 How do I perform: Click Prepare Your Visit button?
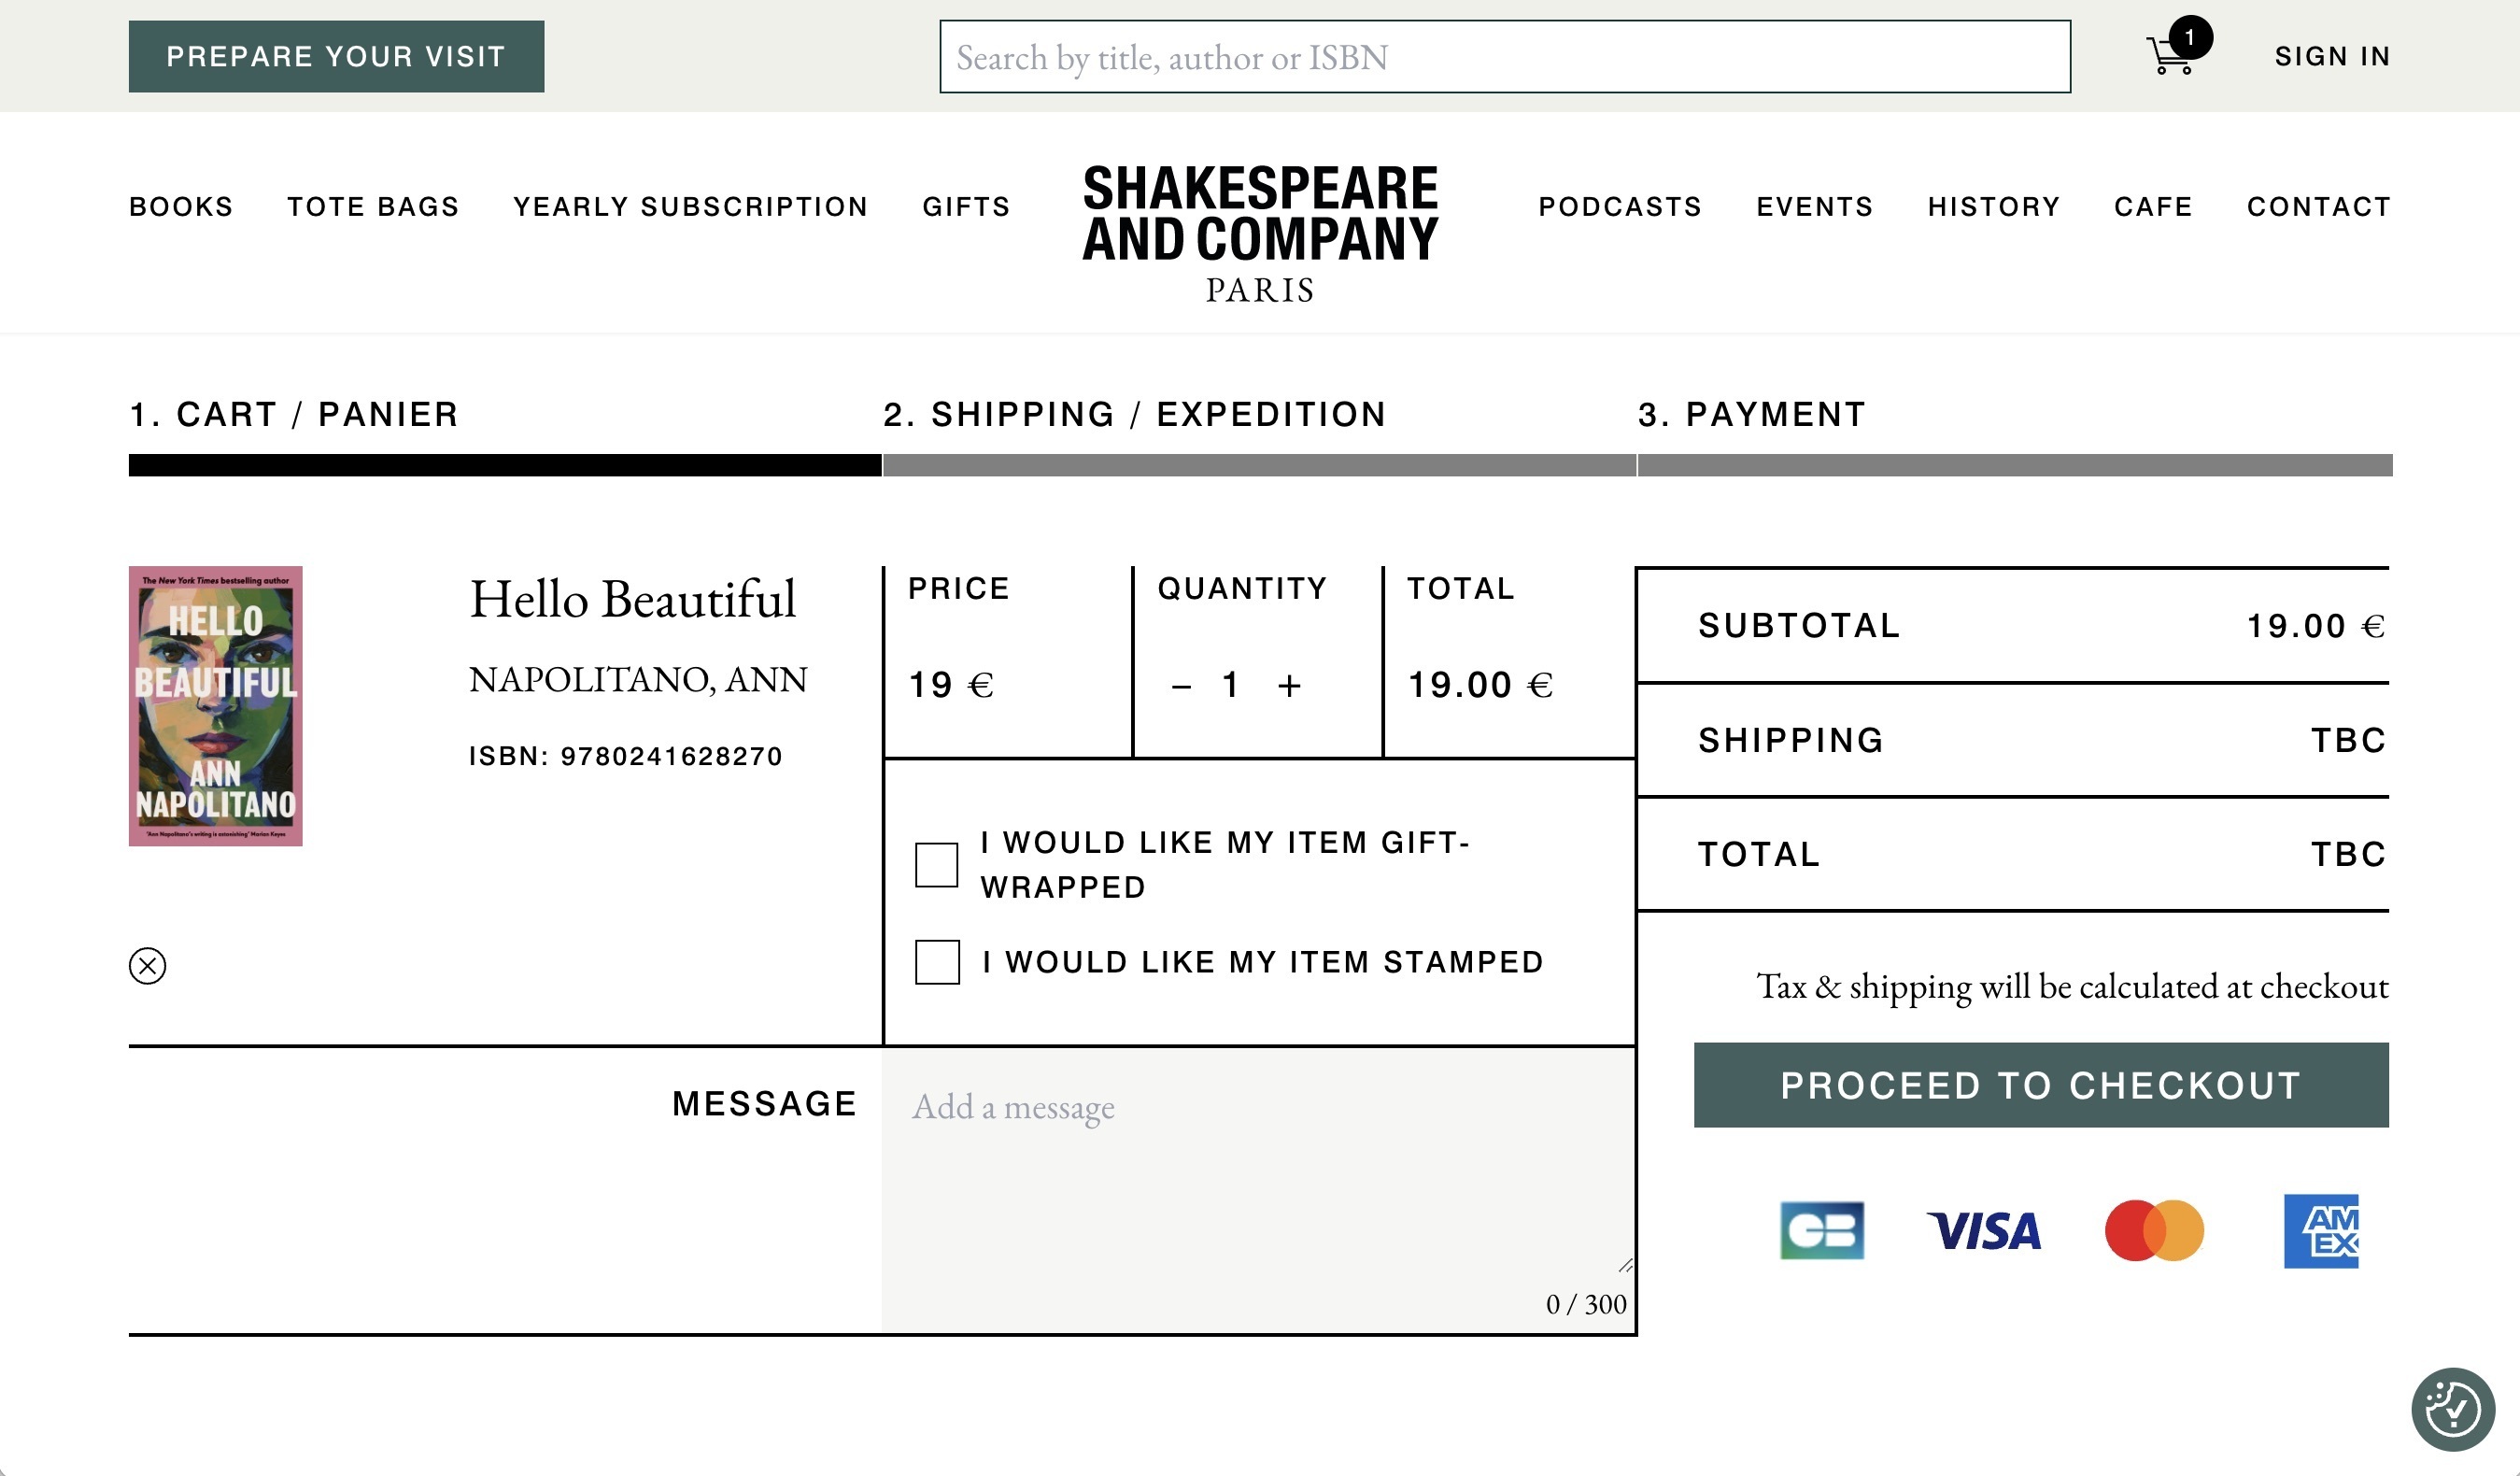[x=336, y=56]
